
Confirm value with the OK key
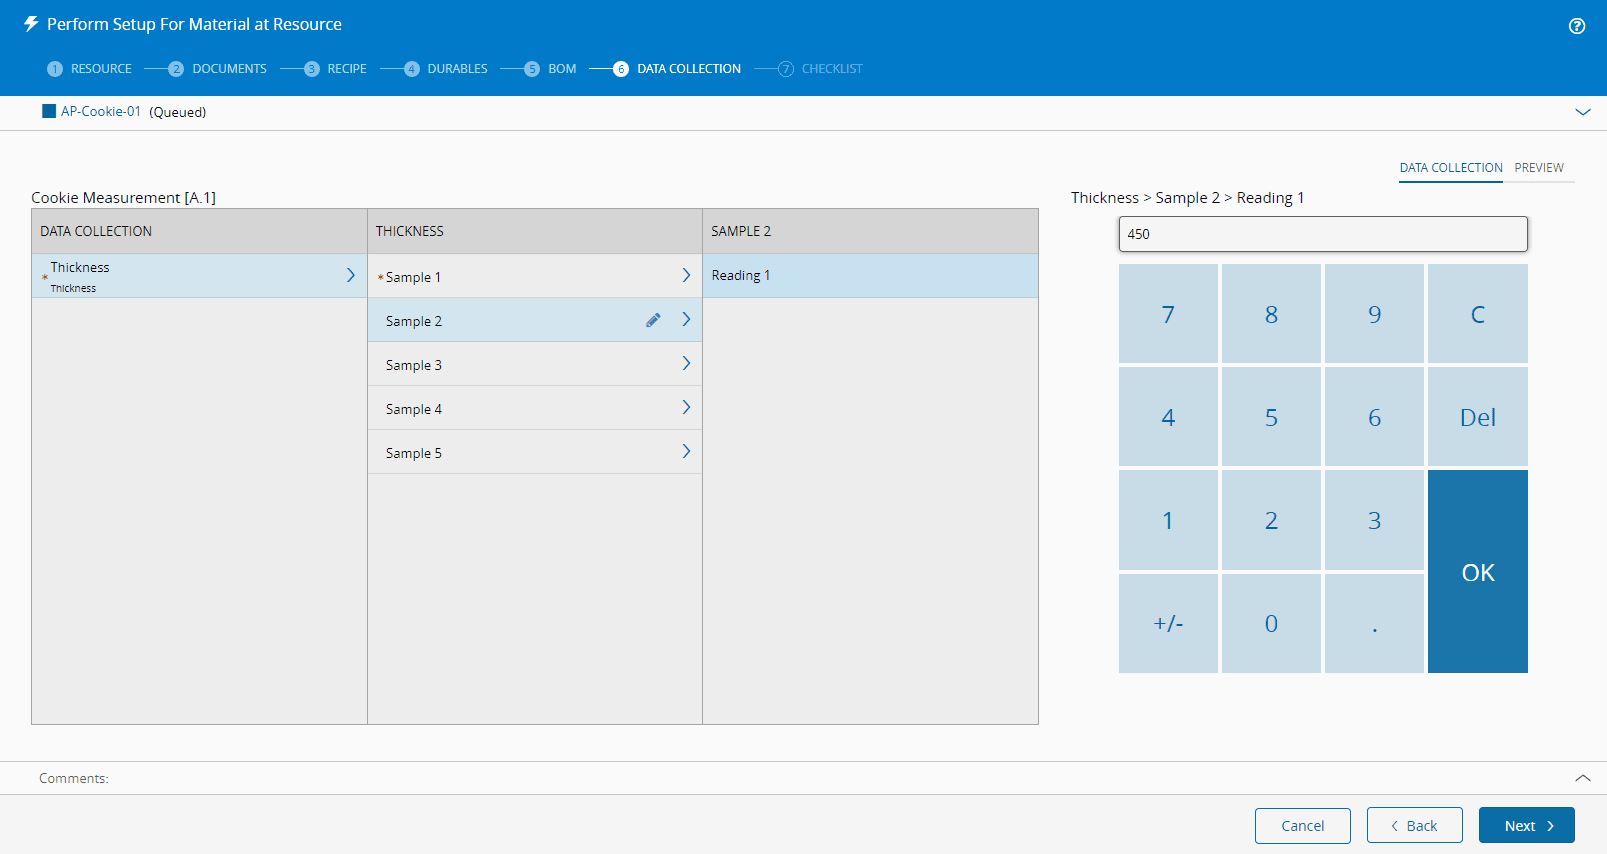(x=1477, y=572)
